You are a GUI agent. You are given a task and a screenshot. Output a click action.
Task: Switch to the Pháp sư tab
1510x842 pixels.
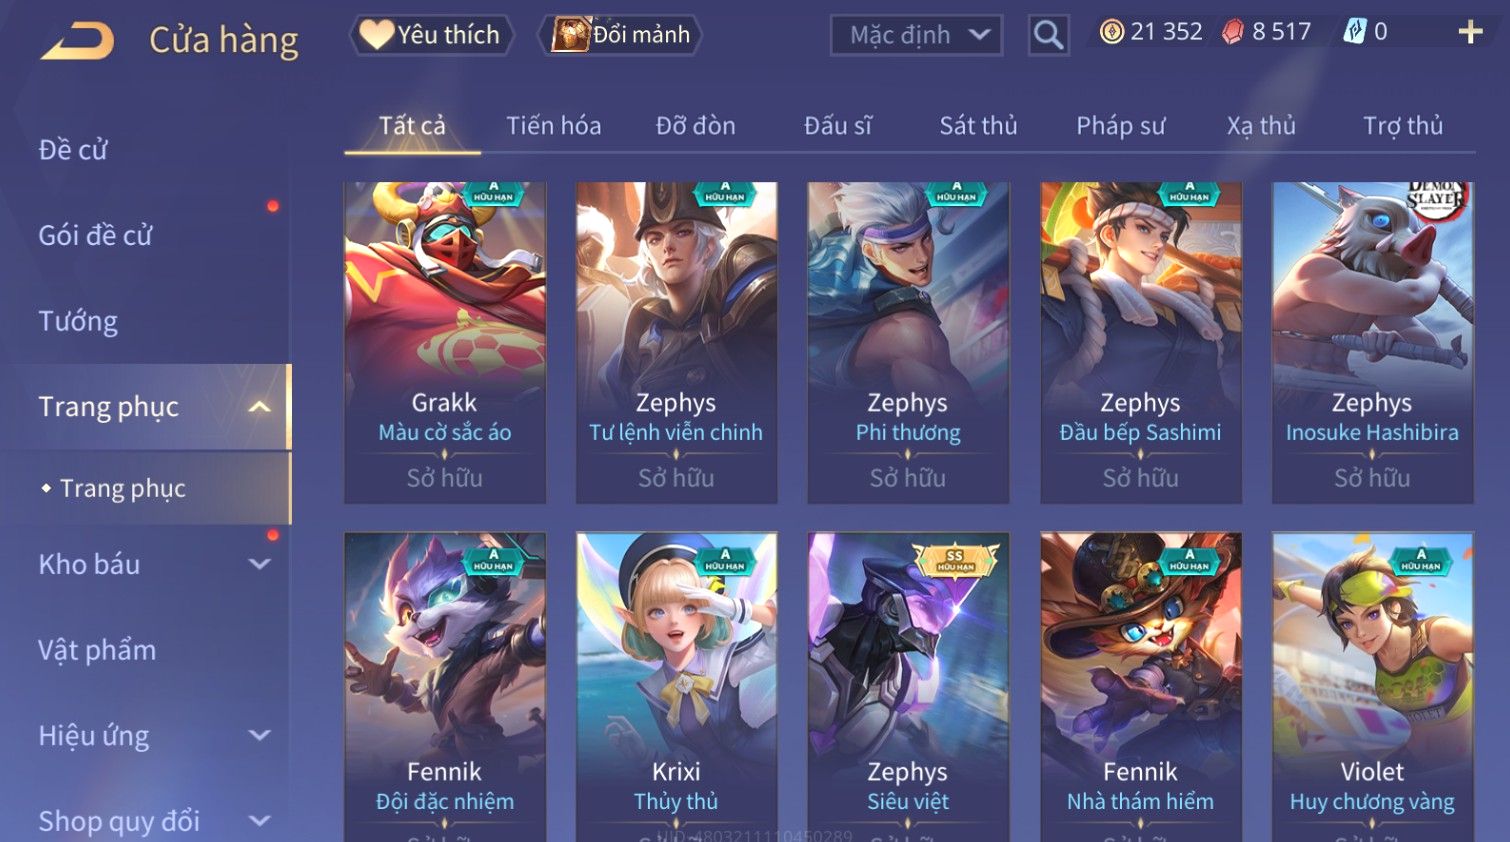pos(1120,126)
